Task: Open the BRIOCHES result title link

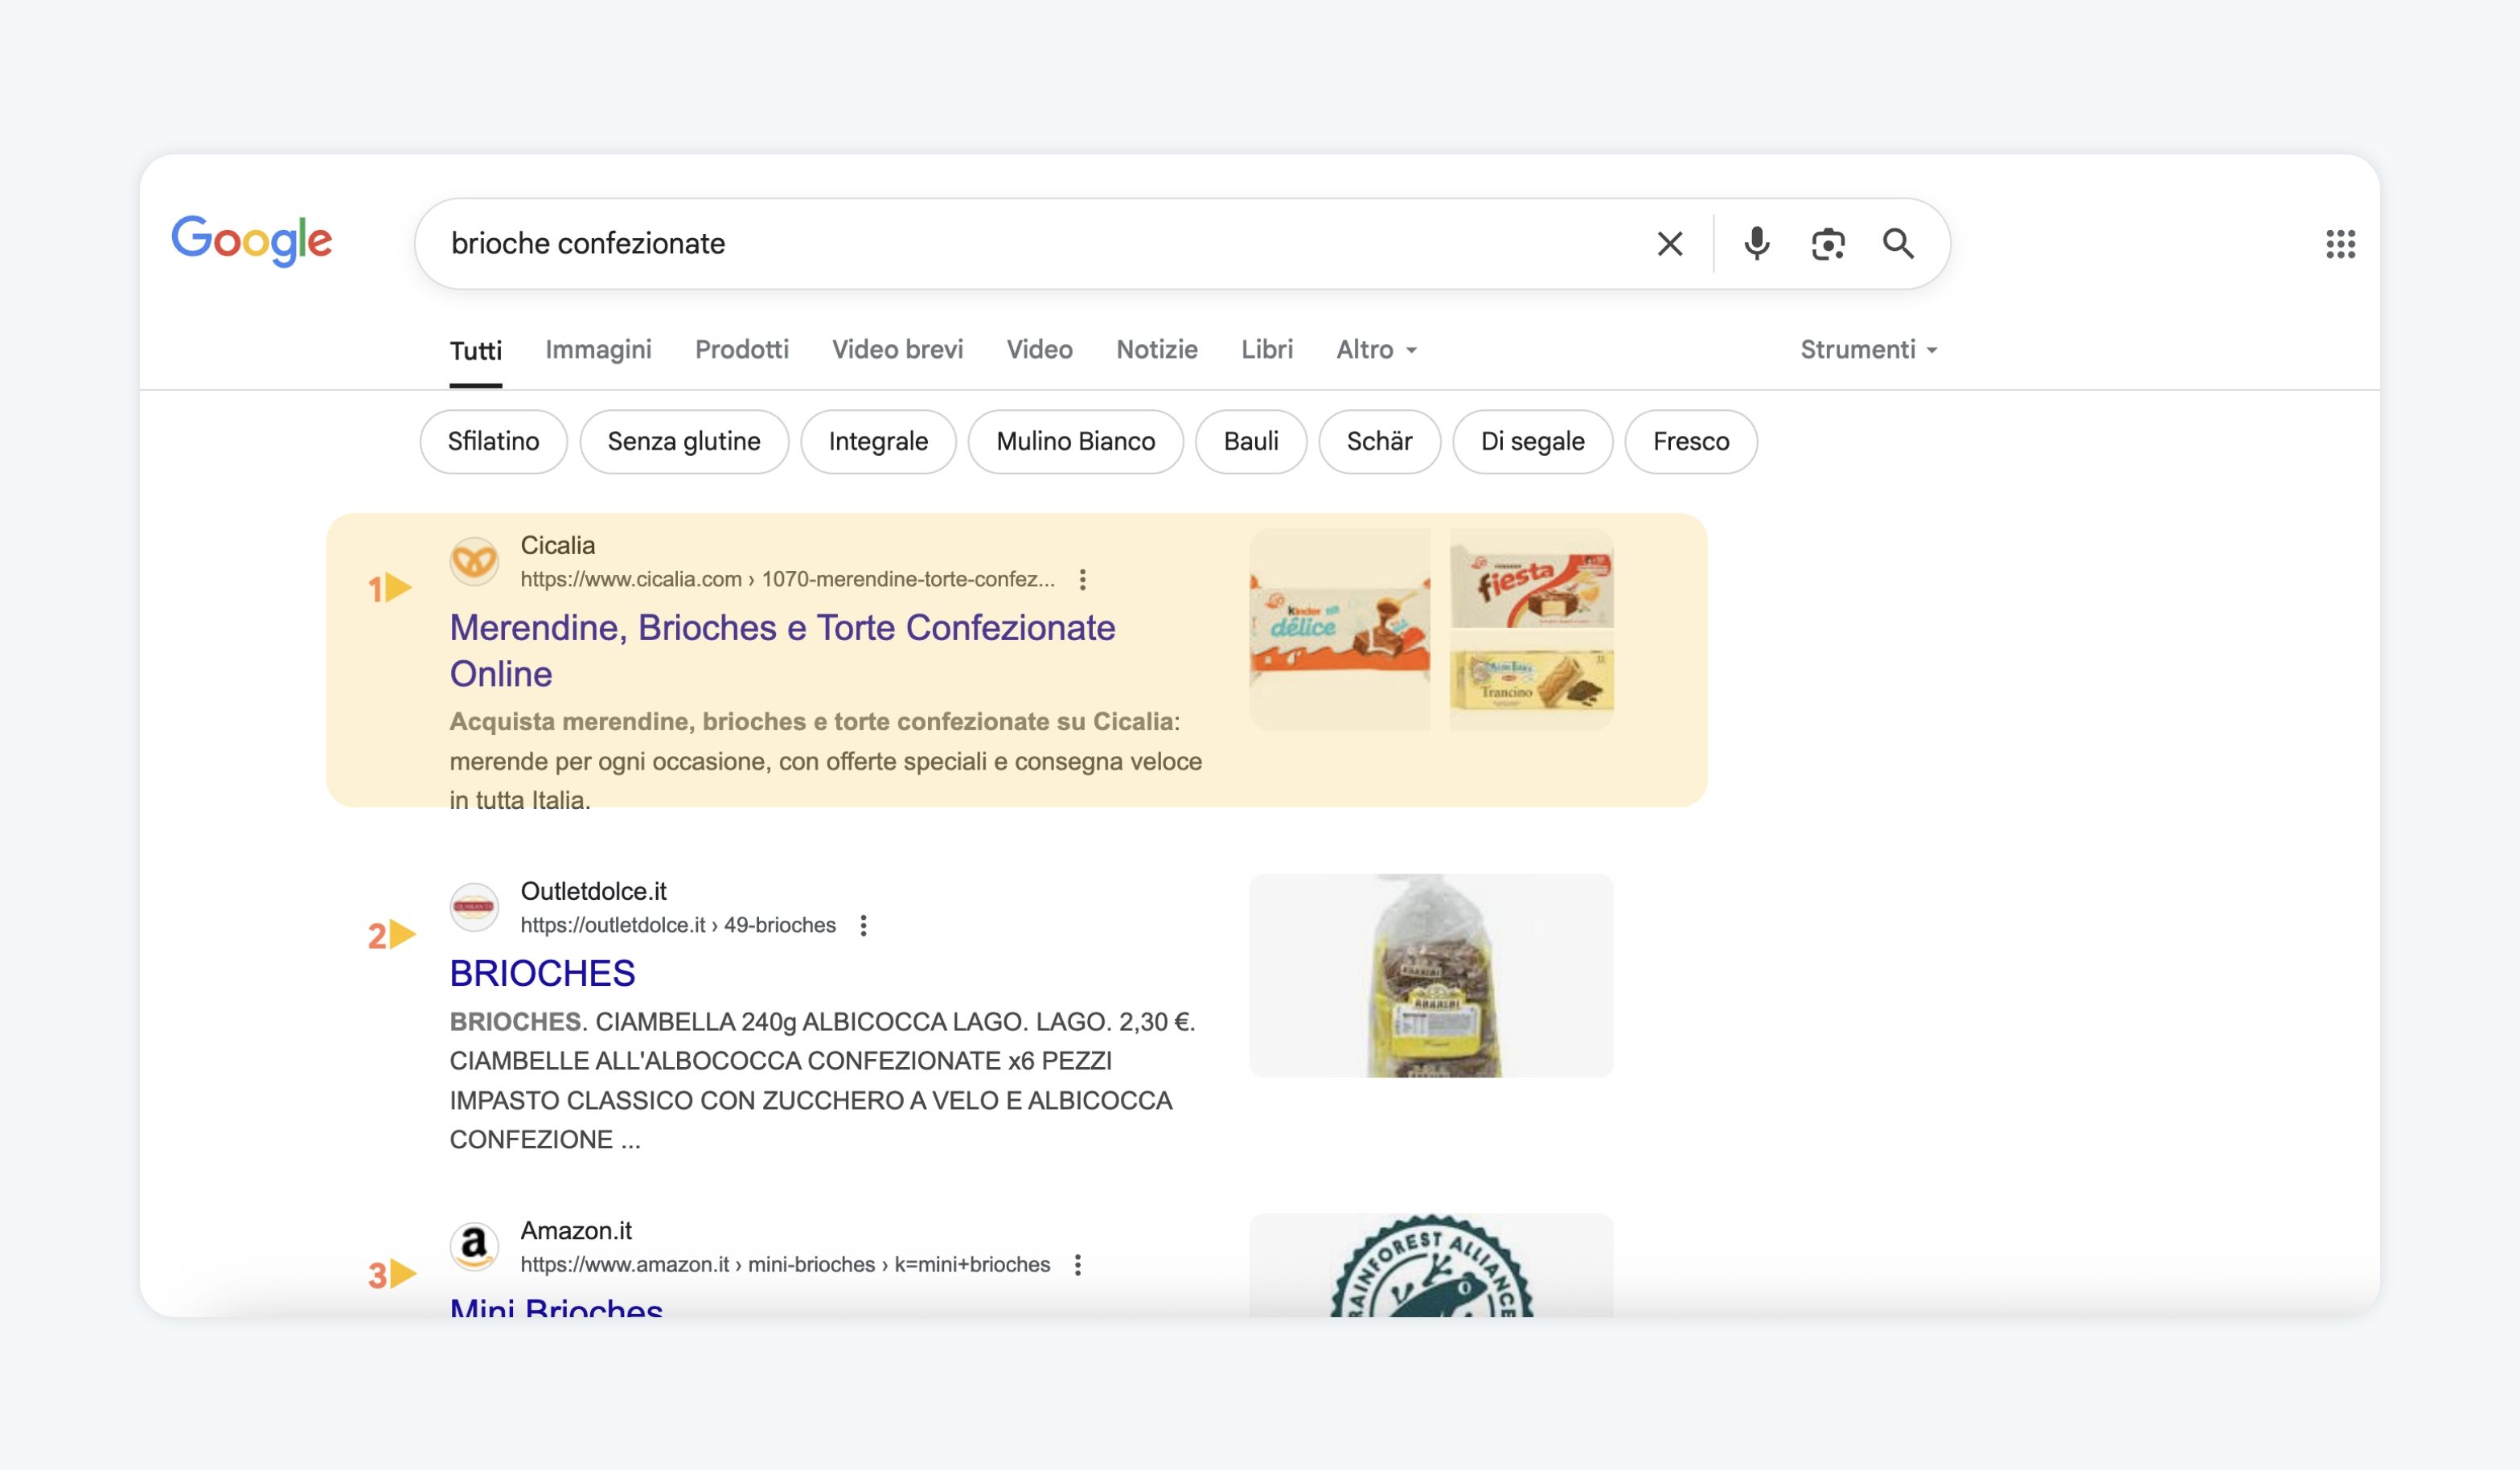Action: click(542, 974)
